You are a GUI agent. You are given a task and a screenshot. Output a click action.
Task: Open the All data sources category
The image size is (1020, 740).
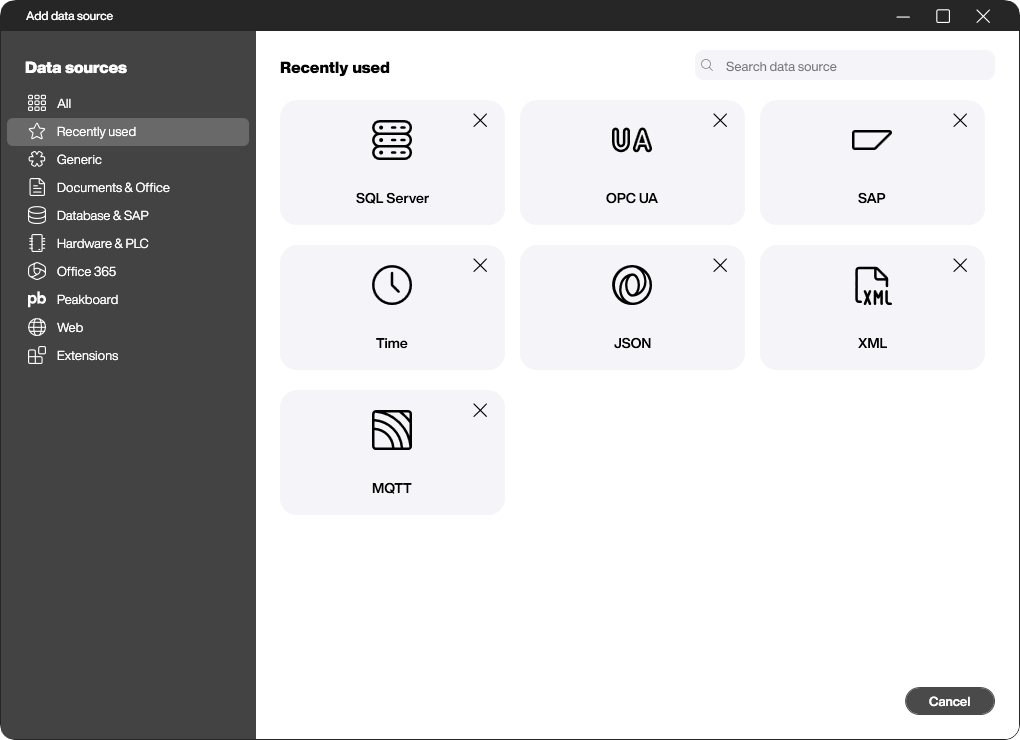[128, 103]
